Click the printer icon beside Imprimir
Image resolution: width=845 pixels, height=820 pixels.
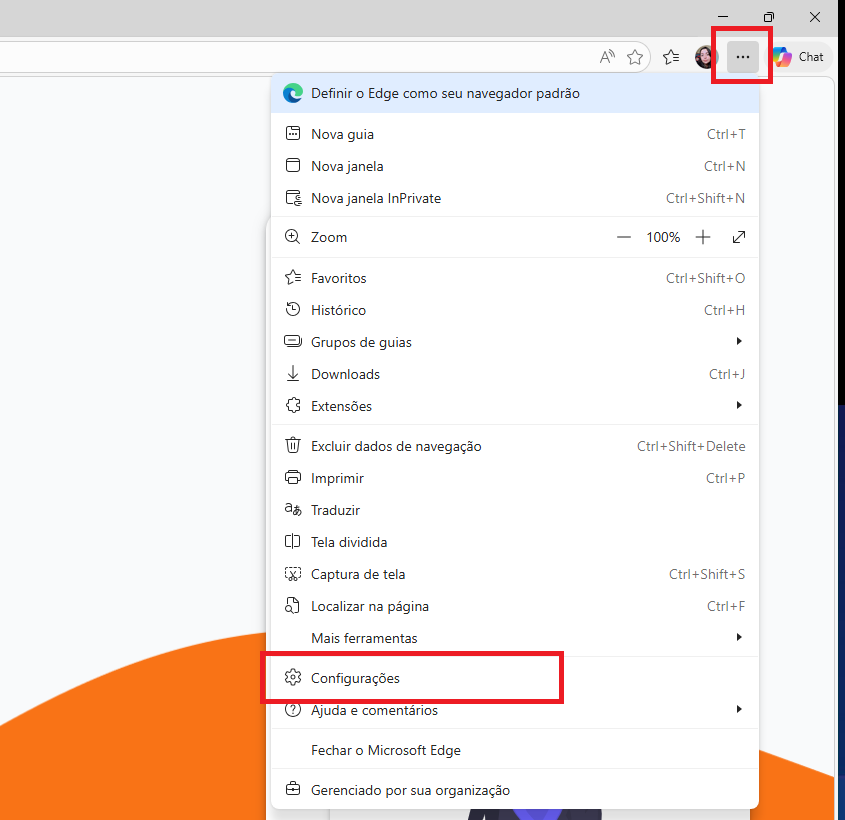tap(293, 477)
